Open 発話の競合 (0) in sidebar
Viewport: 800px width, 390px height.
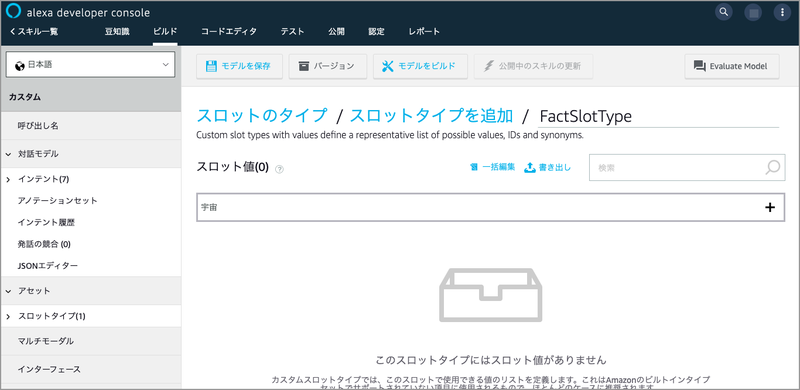[44, 244]
